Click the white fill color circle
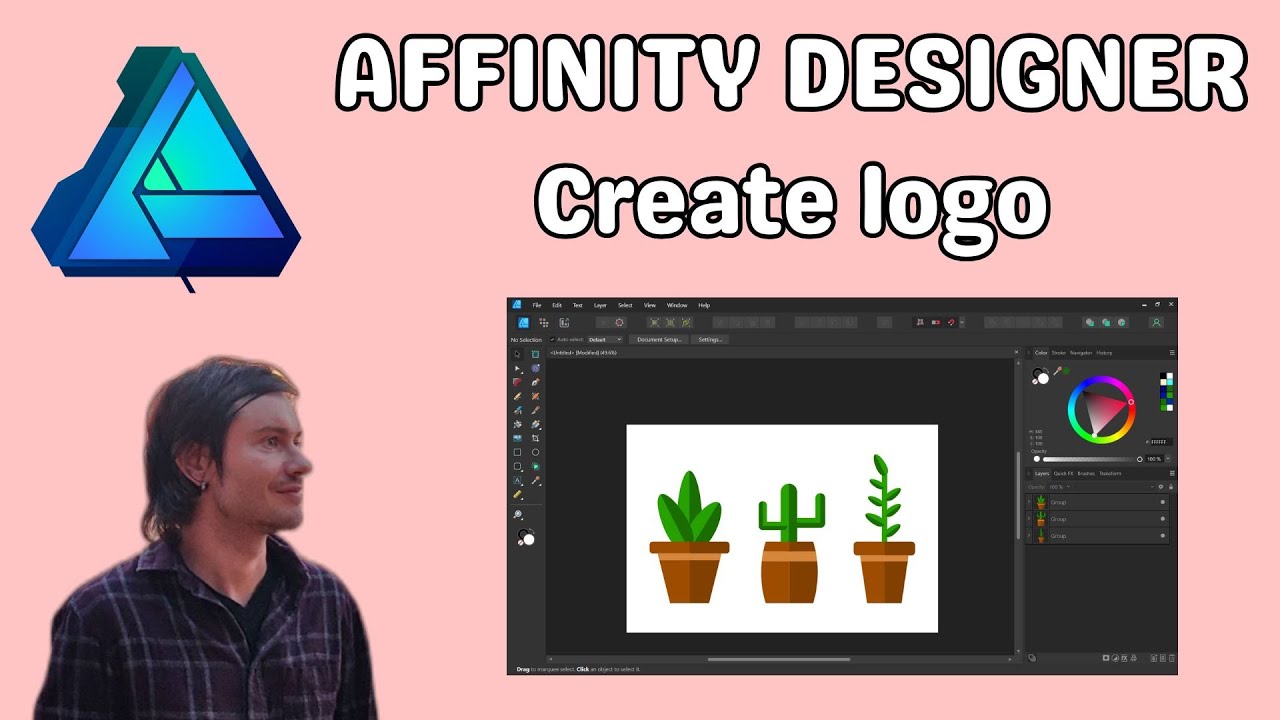1280x720 pixels. (x=1043, y=378)
